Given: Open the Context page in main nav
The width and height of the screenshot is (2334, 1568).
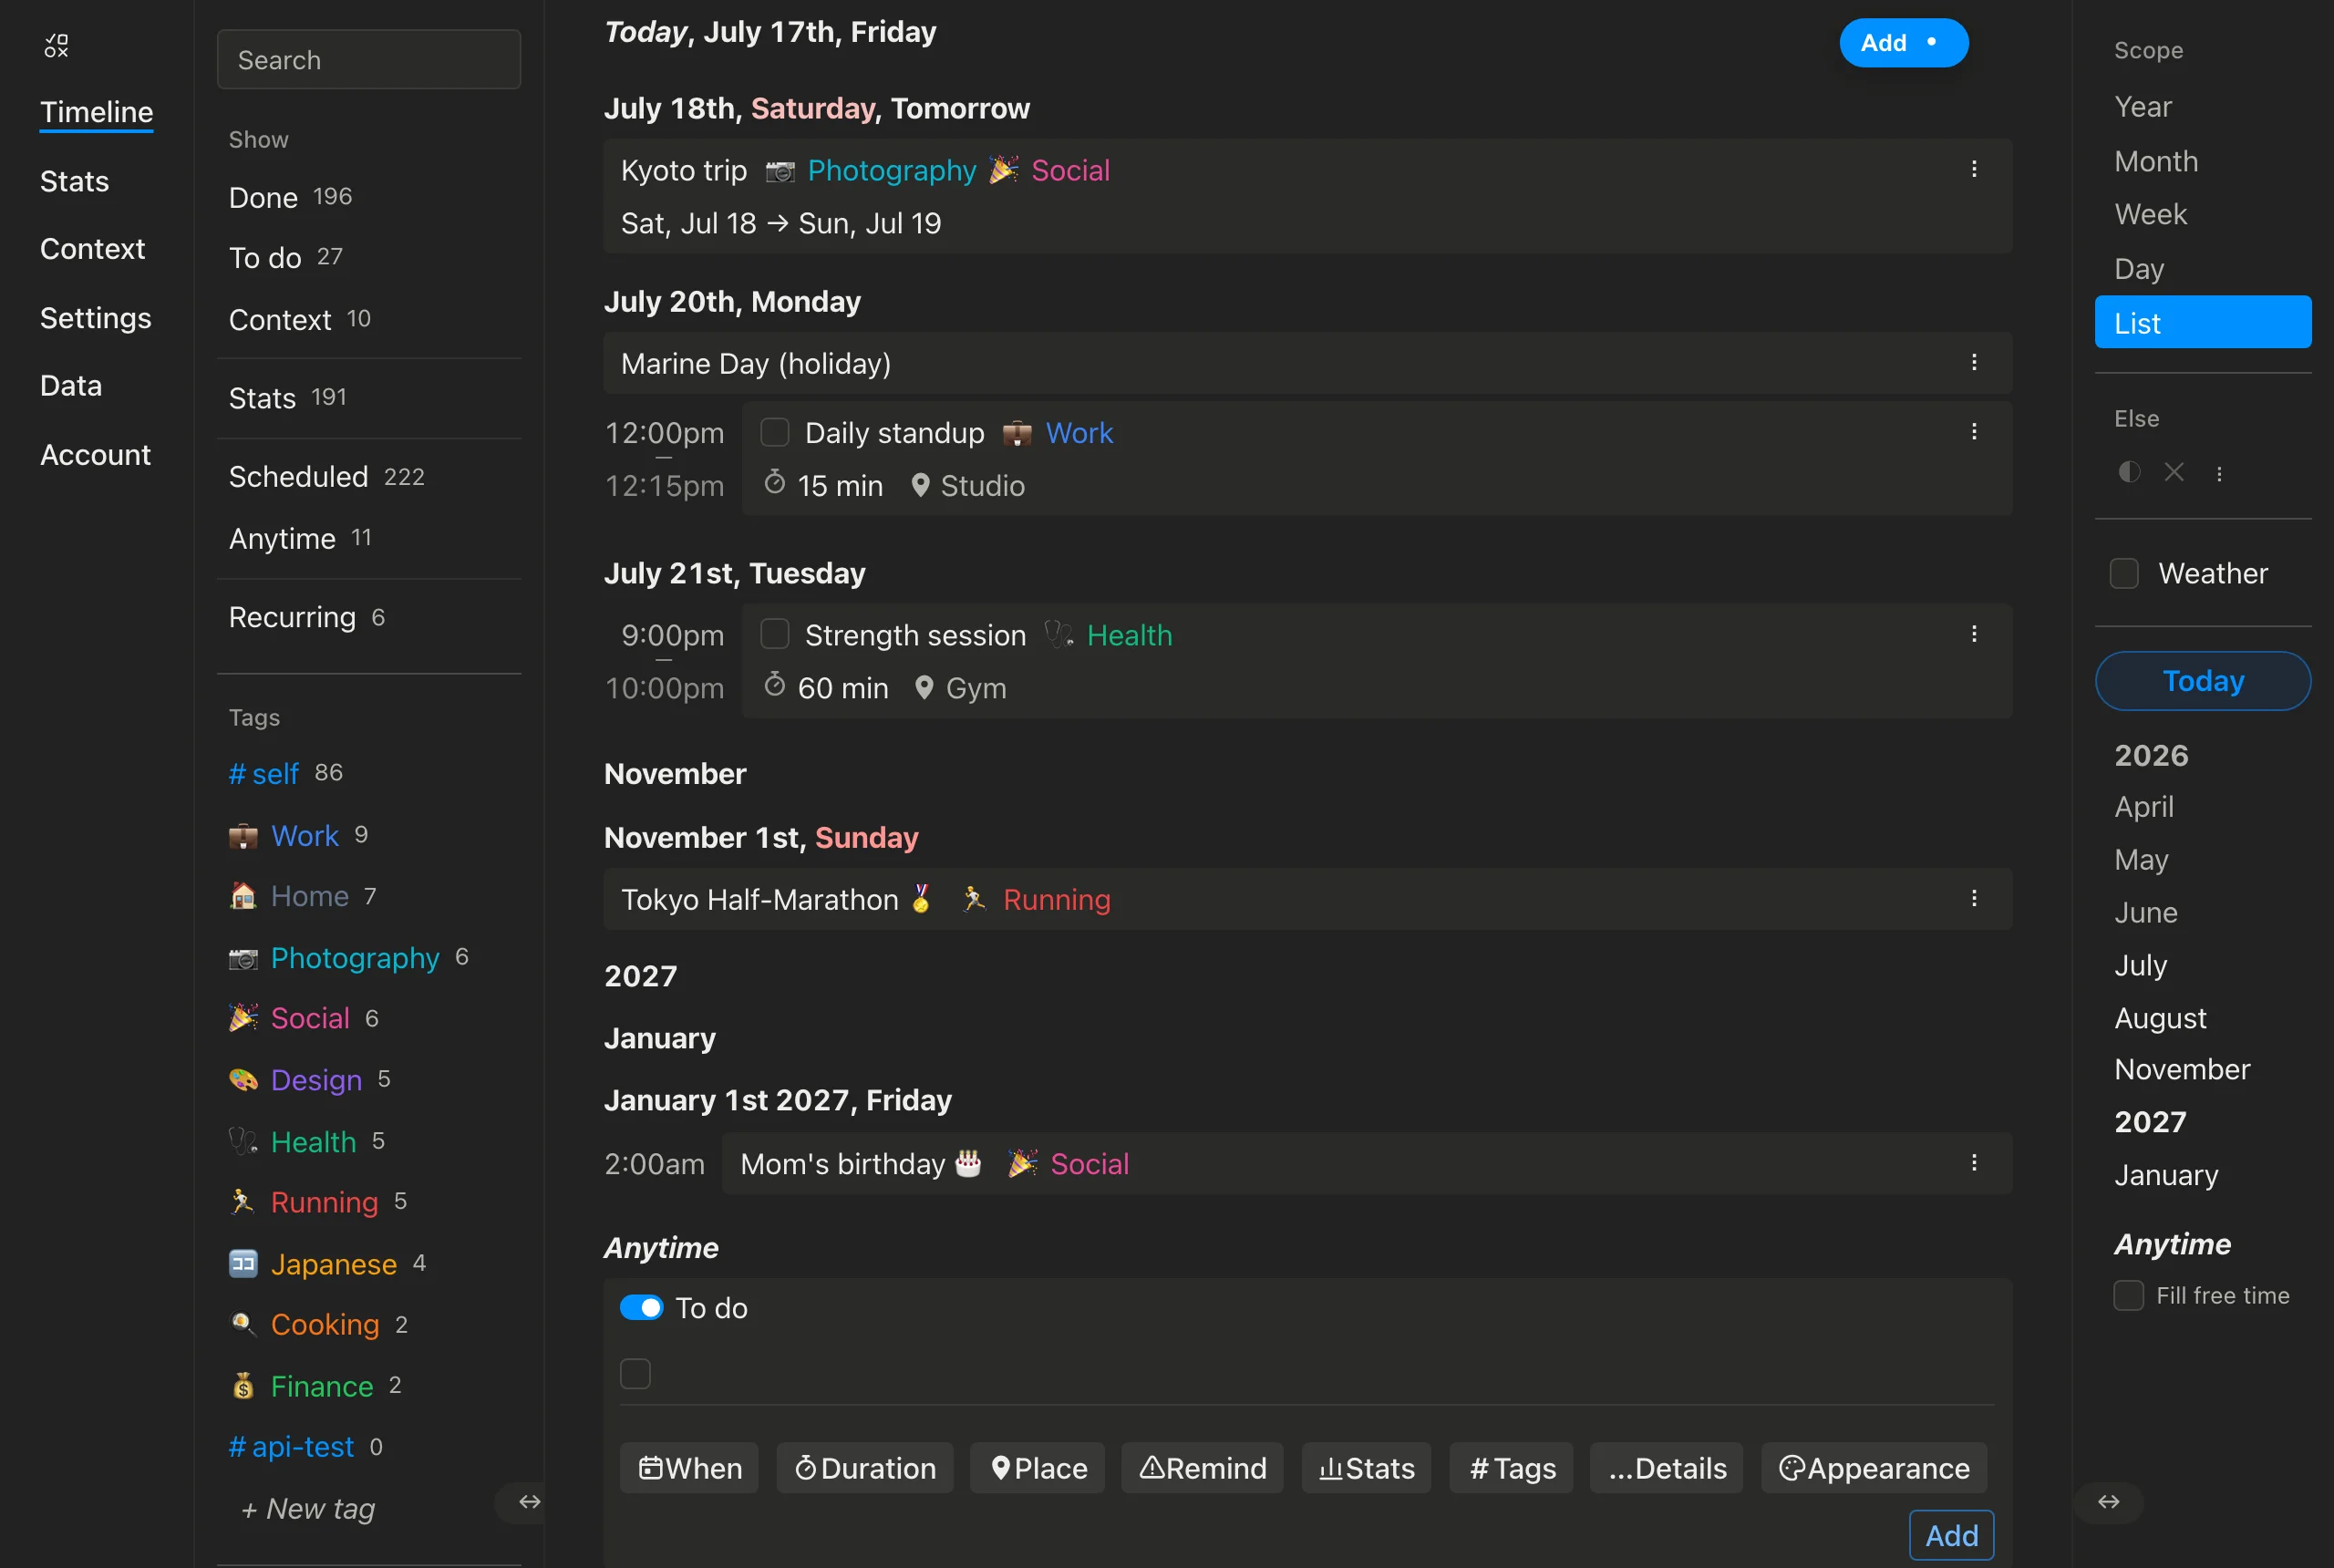Looking at the screenshot, I should 92,248.
